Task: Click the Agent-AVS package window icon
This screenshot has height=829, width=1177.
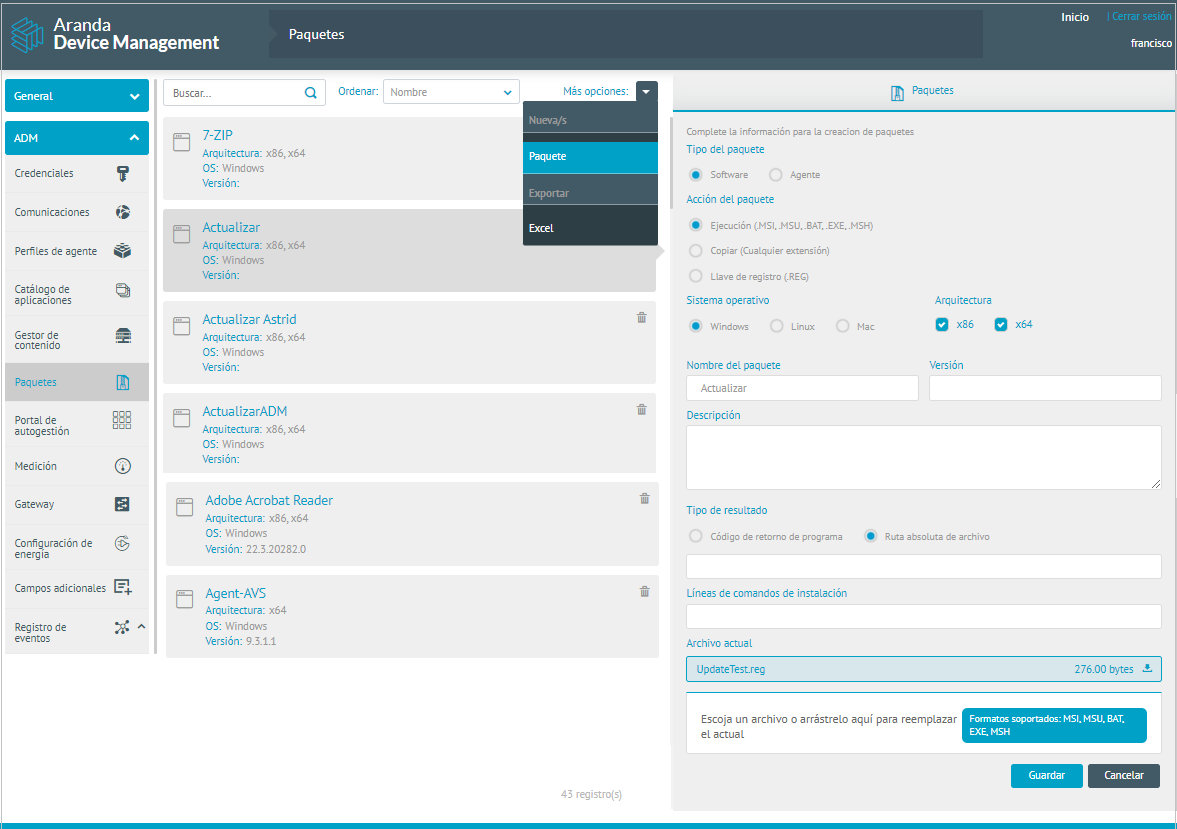Action: (x=185, y=599)
